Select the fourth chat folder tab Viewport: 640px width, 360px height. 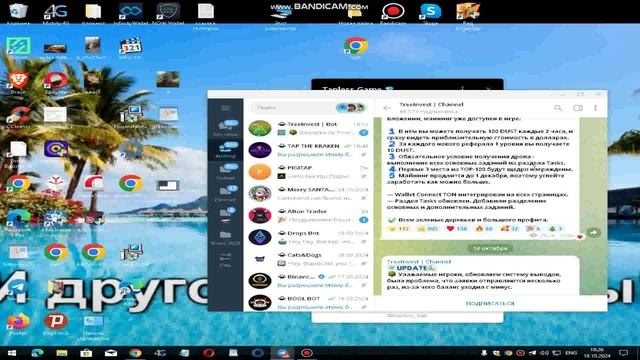(x=225, y=193)
